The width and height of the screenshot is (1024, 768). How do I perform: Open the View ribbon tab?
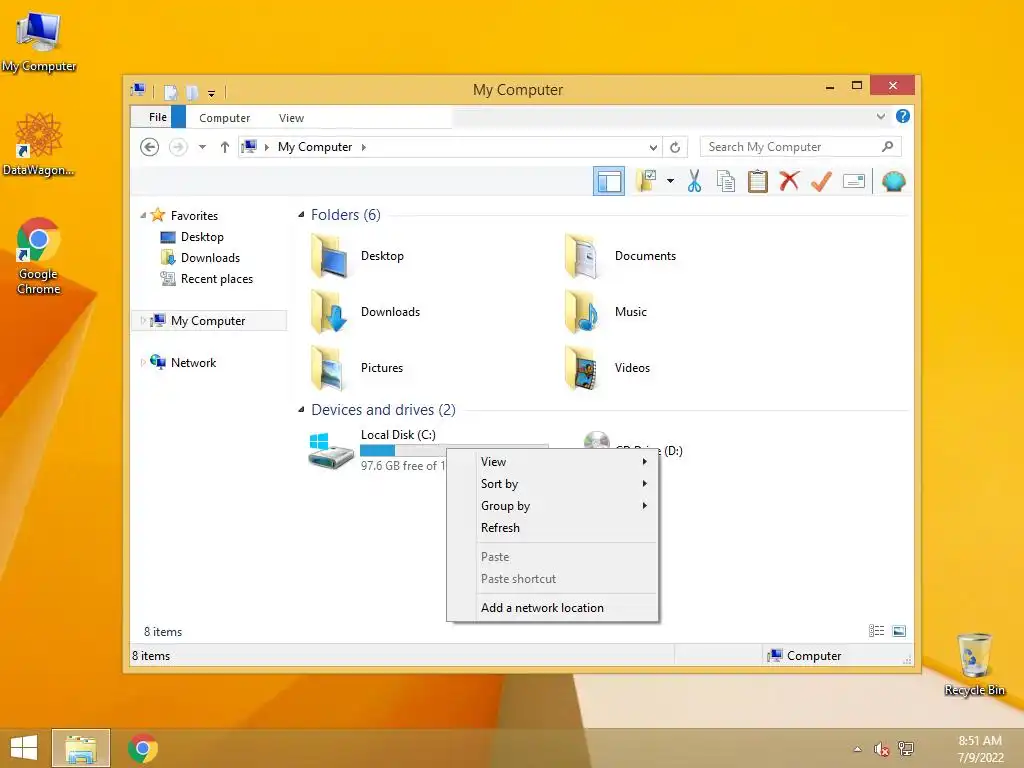point(291,118)
